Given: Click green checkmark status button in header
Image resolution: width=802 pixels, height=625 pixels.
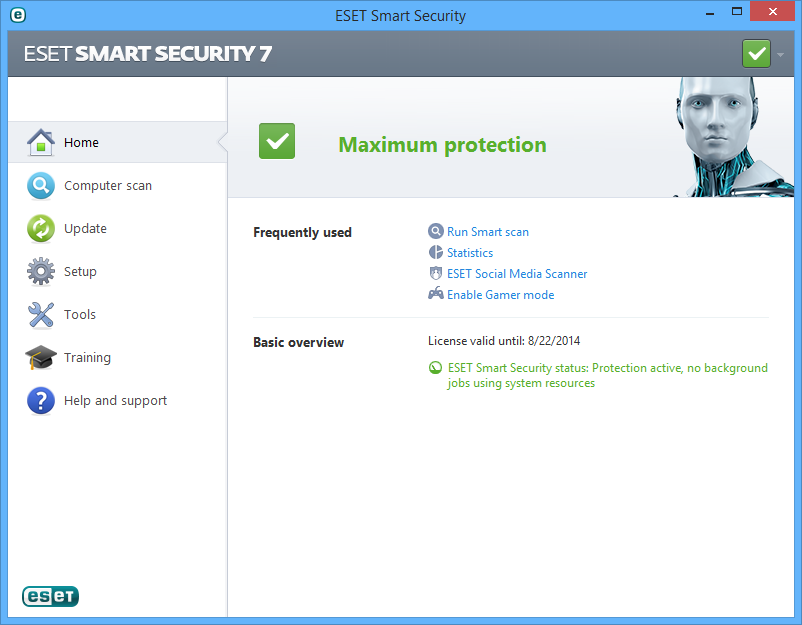Looking at the screenshot, I should pos(756,54).
